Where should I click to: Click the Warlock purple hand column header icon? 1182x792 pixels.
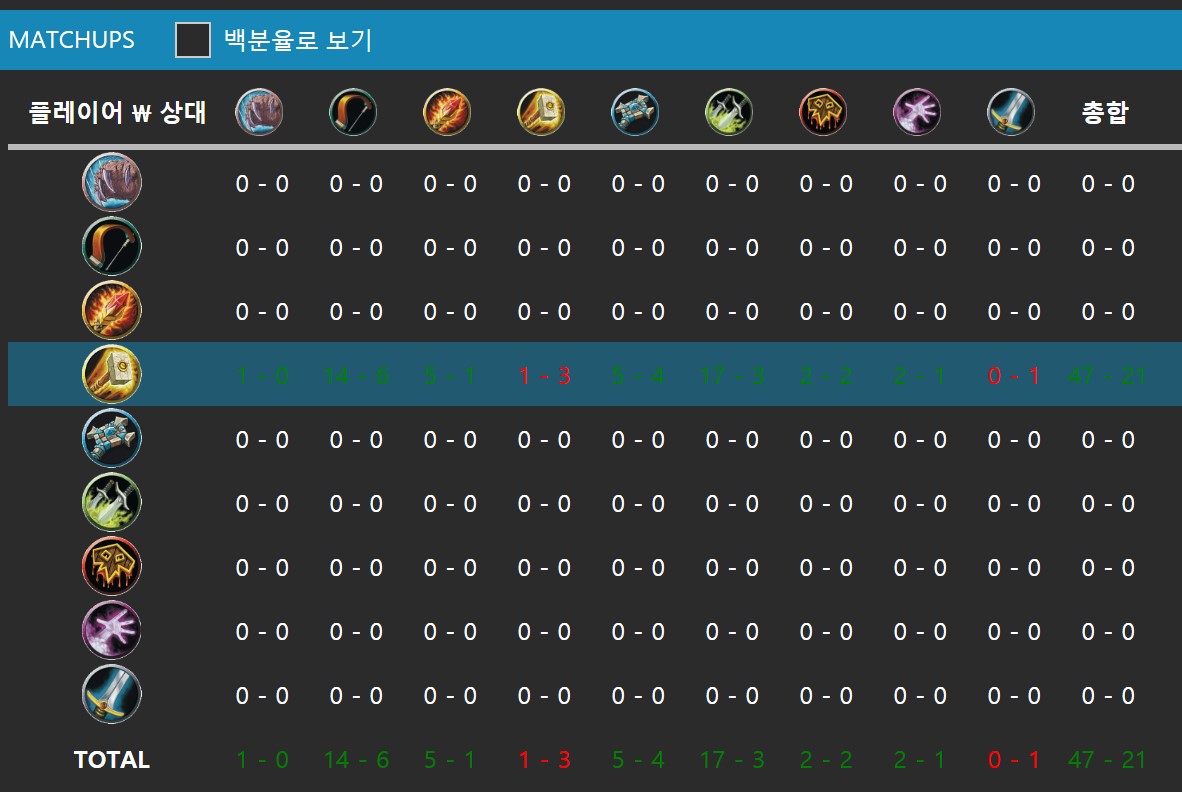pos(917,112)
